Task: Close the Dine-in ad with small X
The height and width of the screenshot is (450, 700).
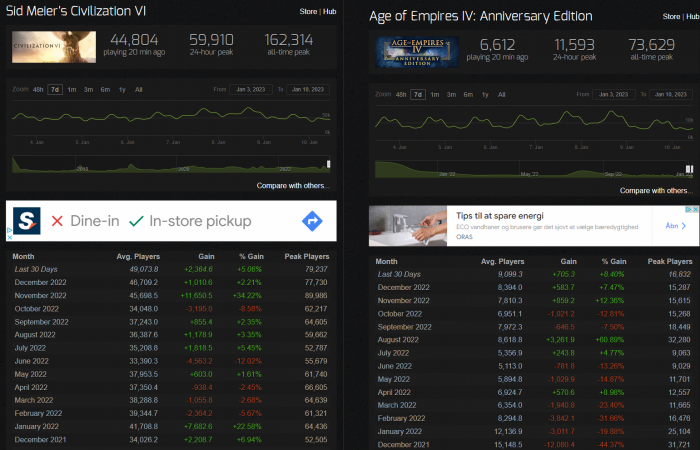Action: coord(9,238)
